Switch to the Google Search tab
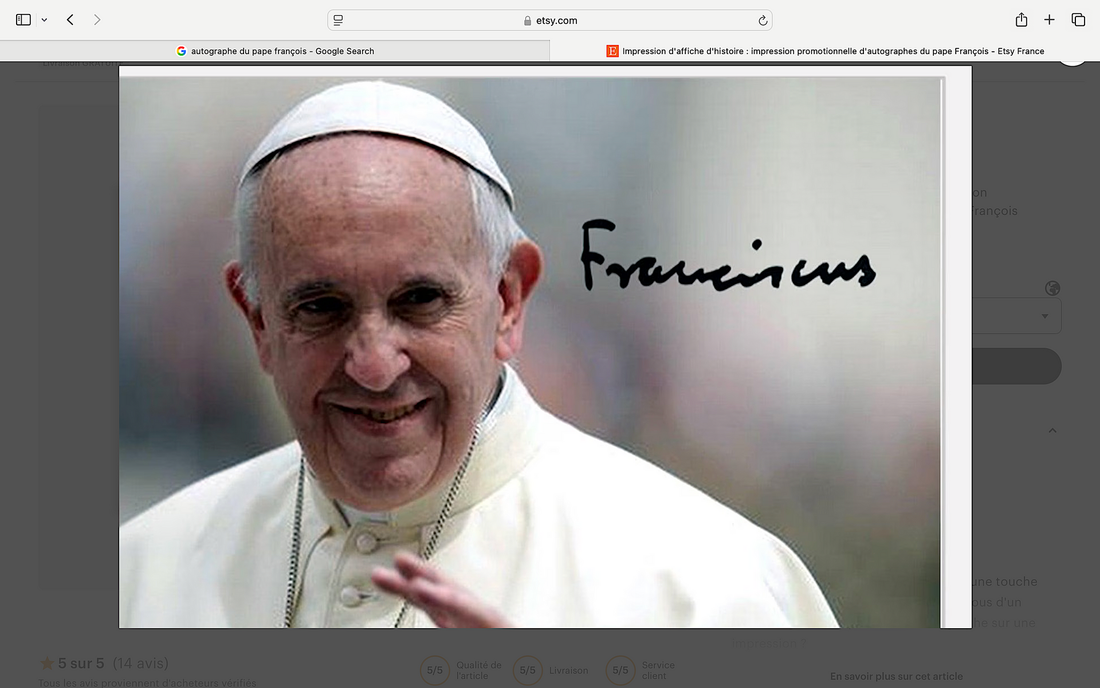 (x=275, y=50)
